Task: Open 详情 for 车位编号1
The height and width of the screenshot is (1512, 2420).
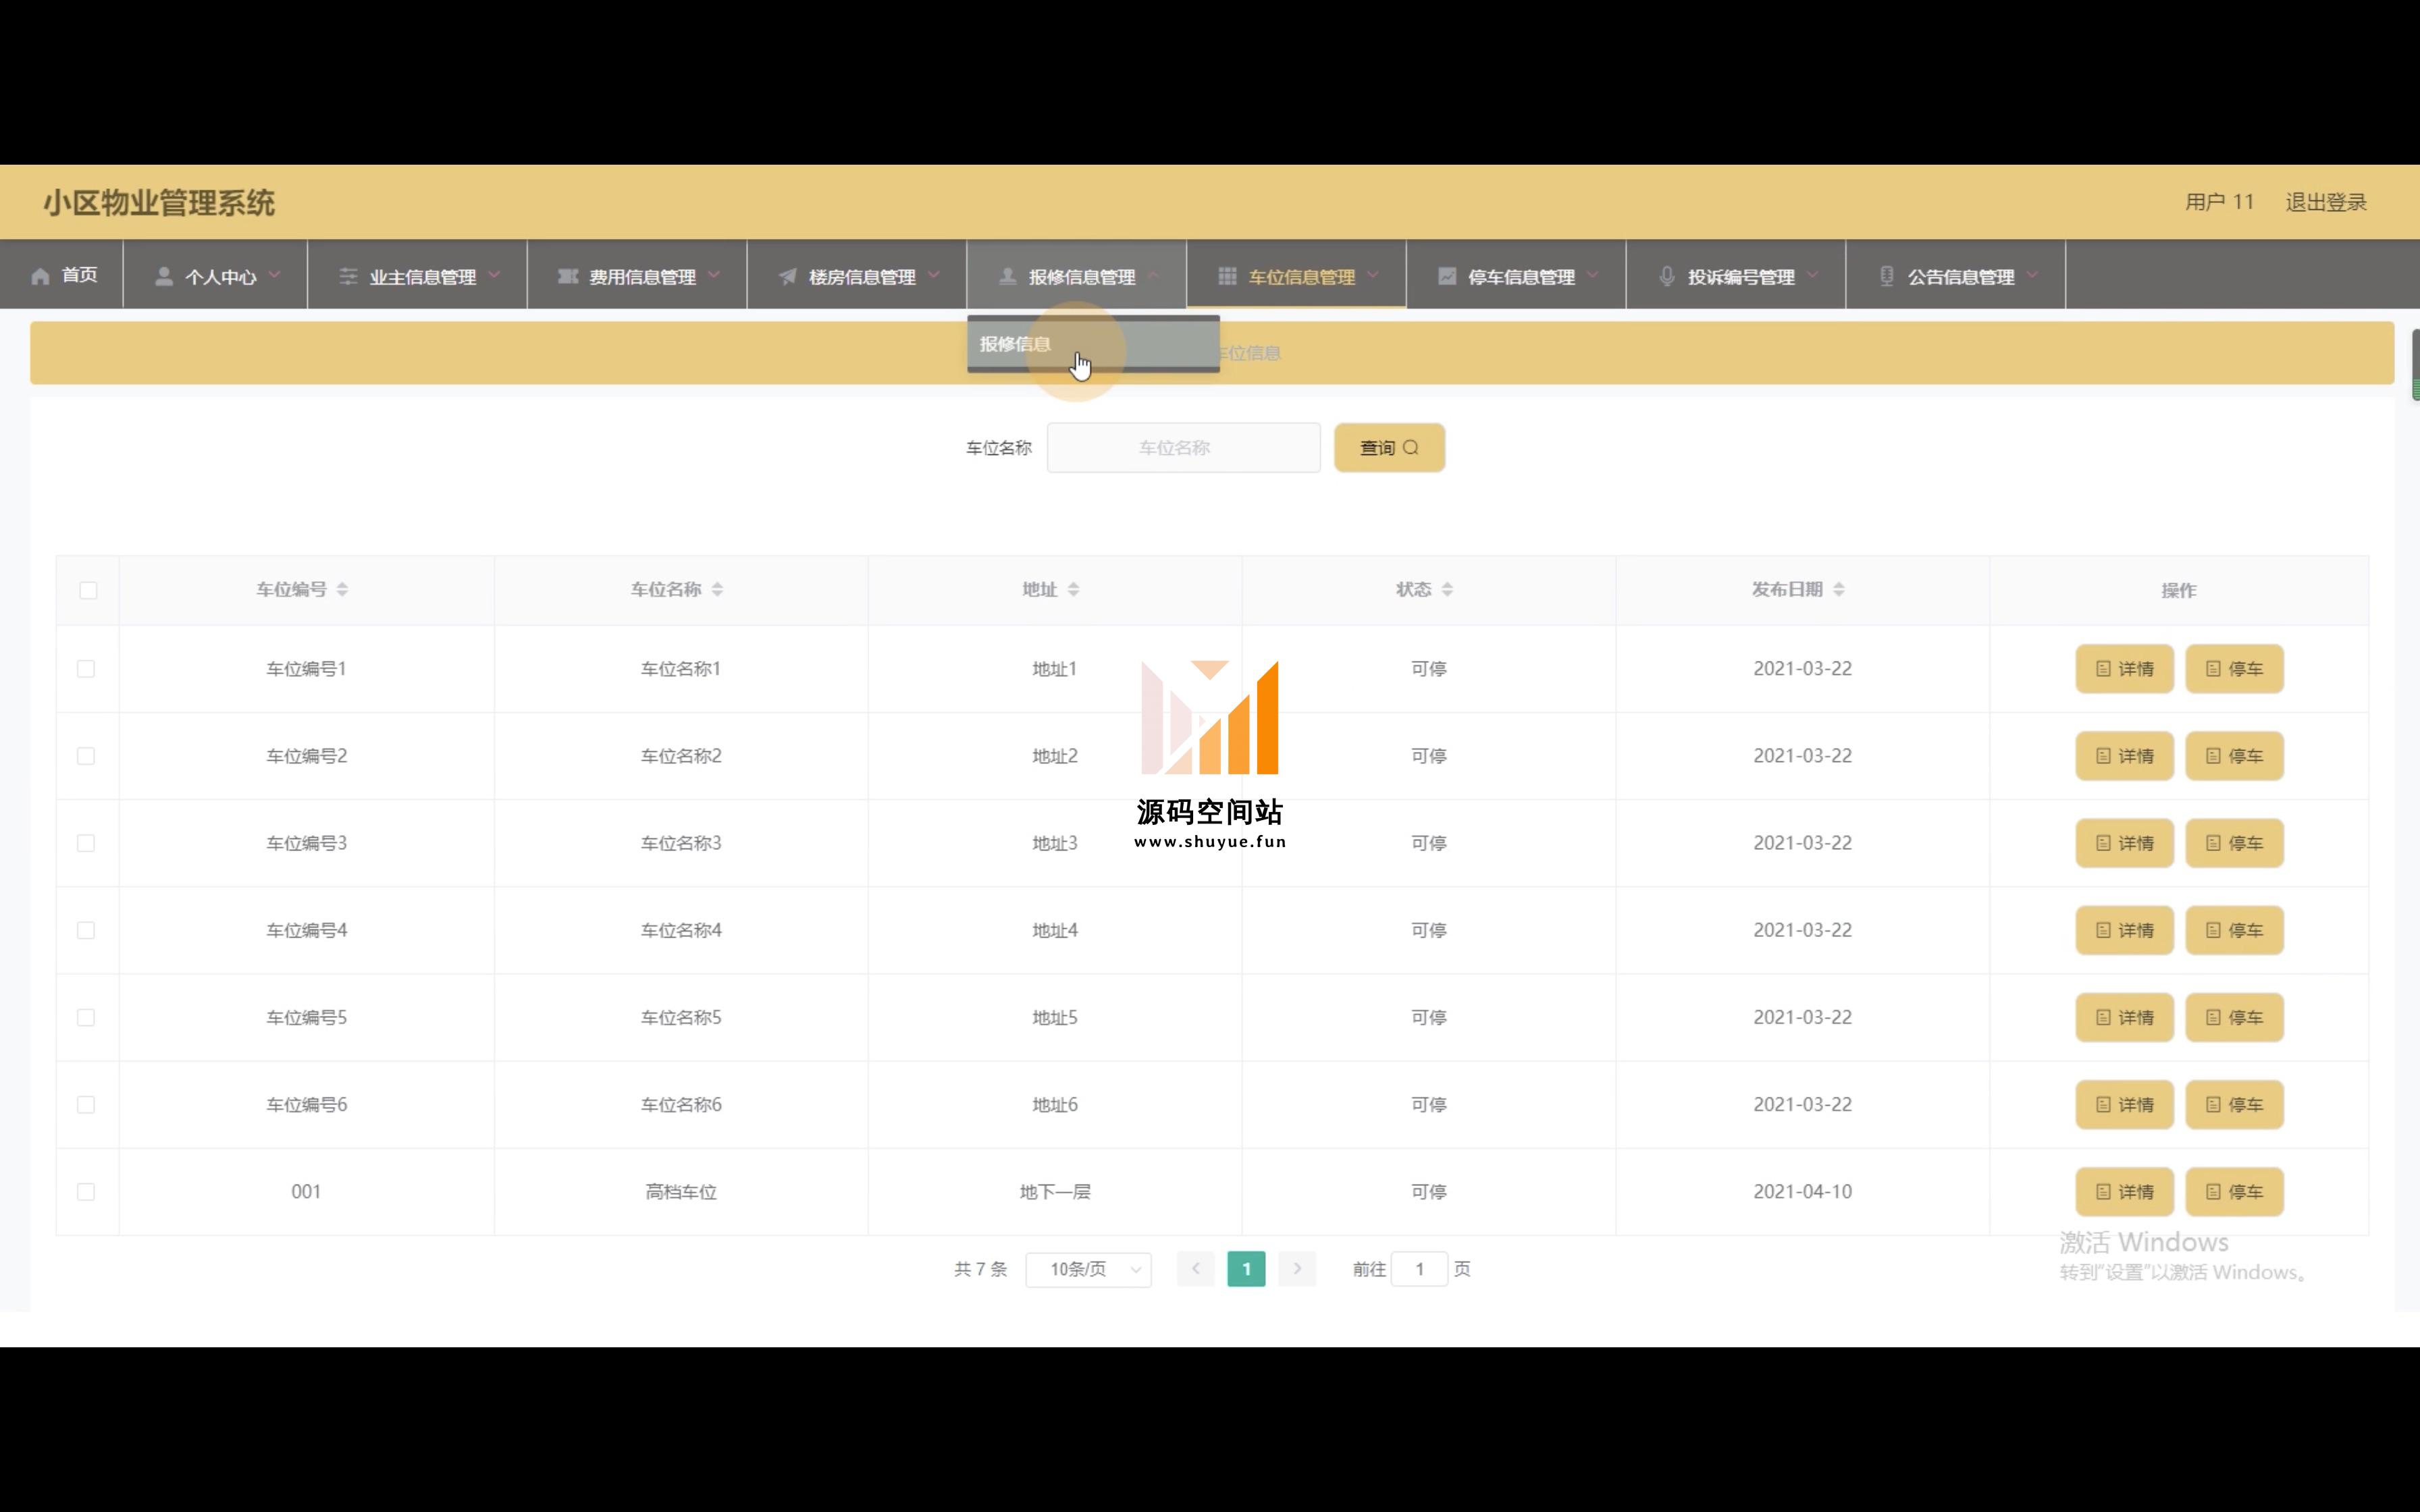Action: 2124,669
